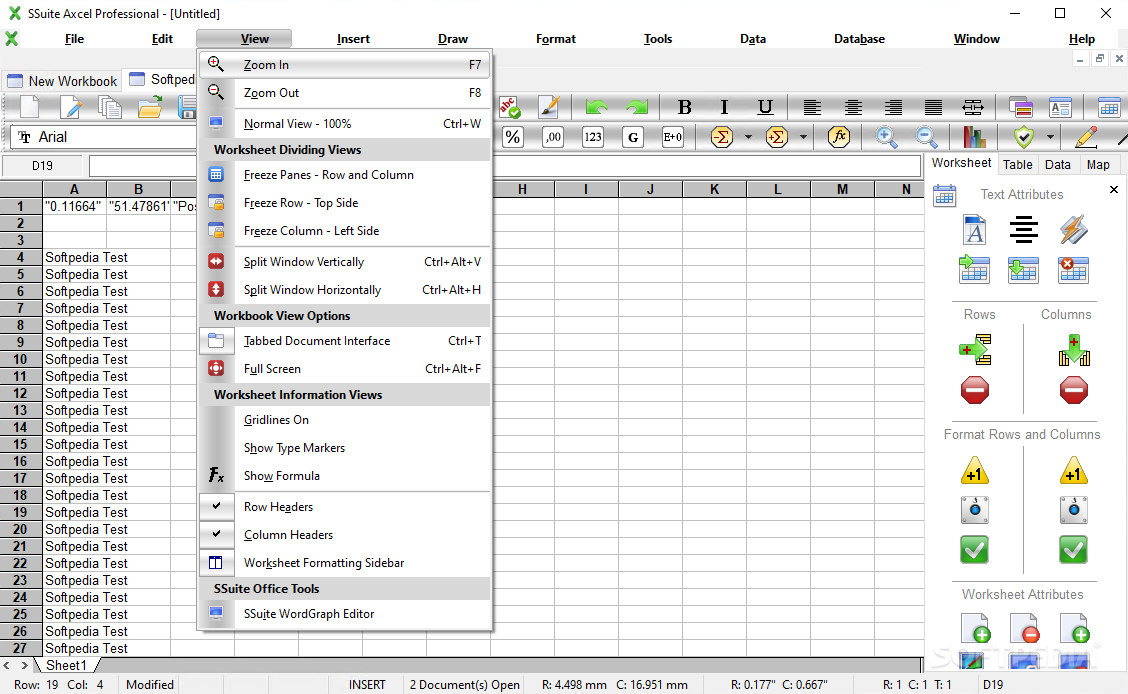Click the Redo green arrow icon

(x=637, y=107)
